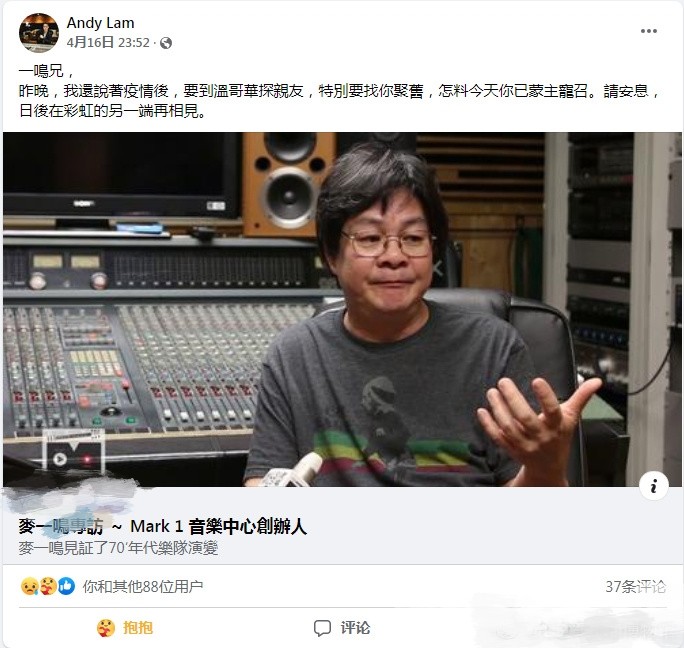Open the studio interview preview image
The image size is (684, 648).
pos(342,309)
